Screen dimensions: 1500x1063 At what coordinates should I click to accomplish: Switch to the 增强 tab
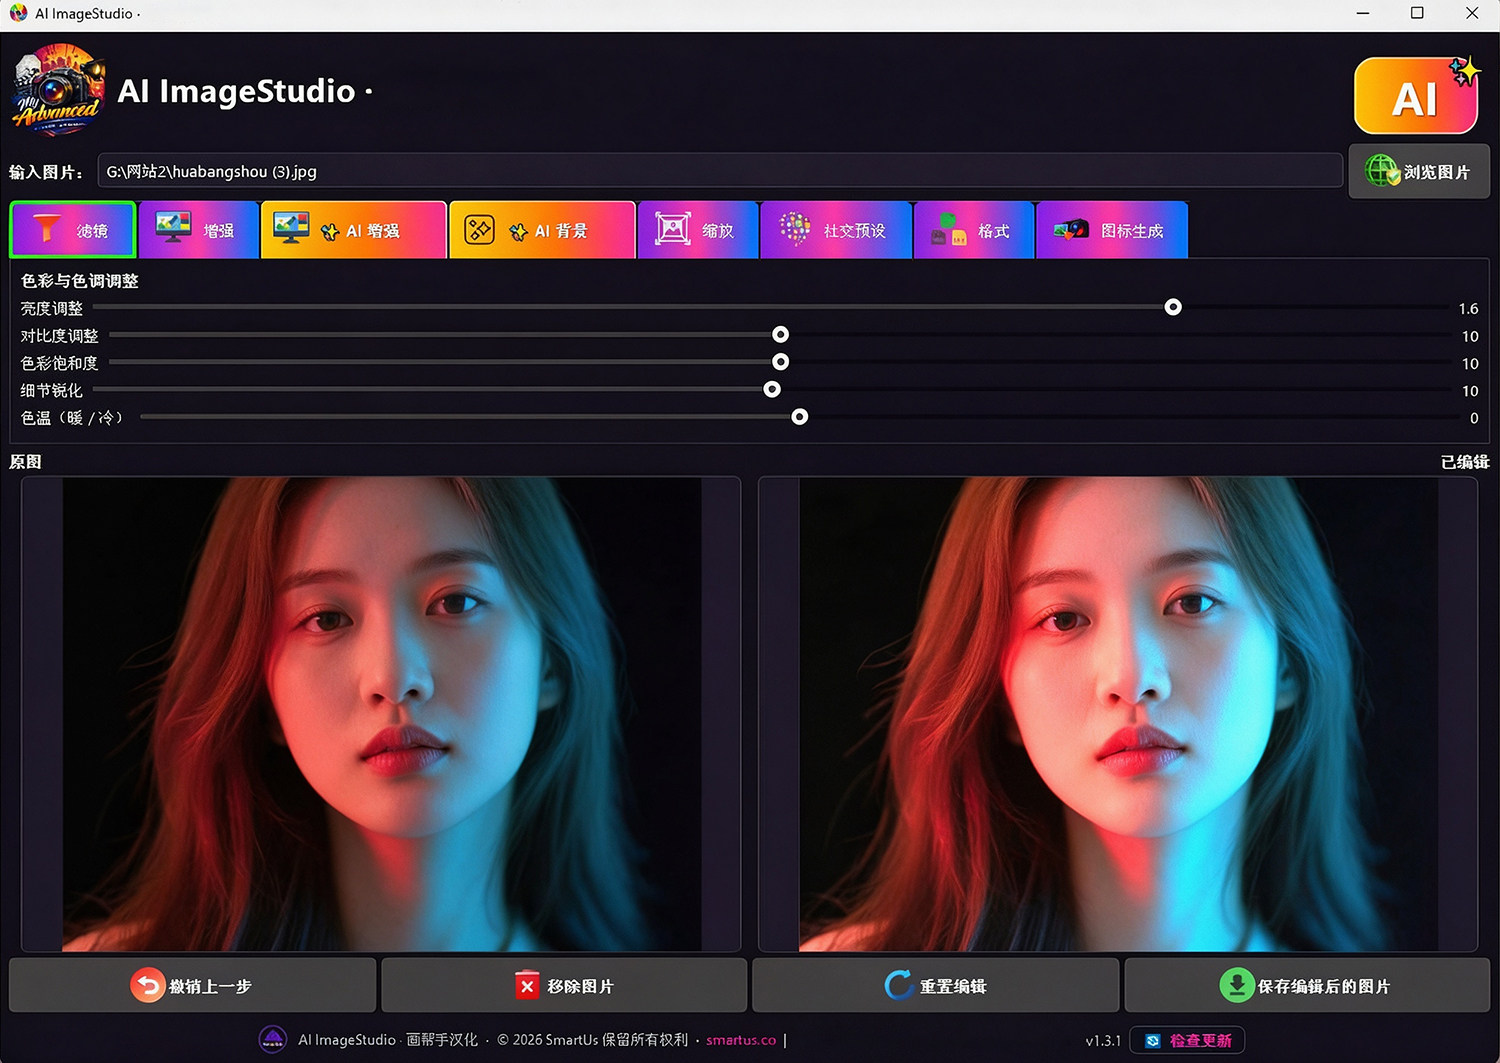[198, 230]
